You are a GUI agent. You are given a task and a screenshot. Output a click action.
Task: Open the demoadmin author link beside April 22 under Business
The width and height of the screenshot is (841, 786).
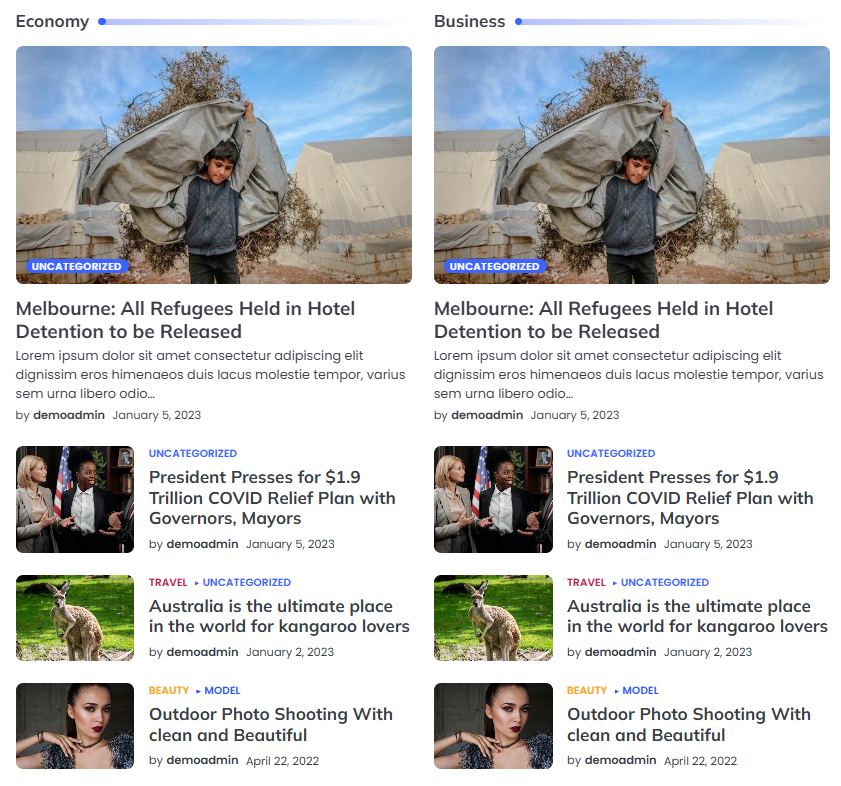click(620, 760)
